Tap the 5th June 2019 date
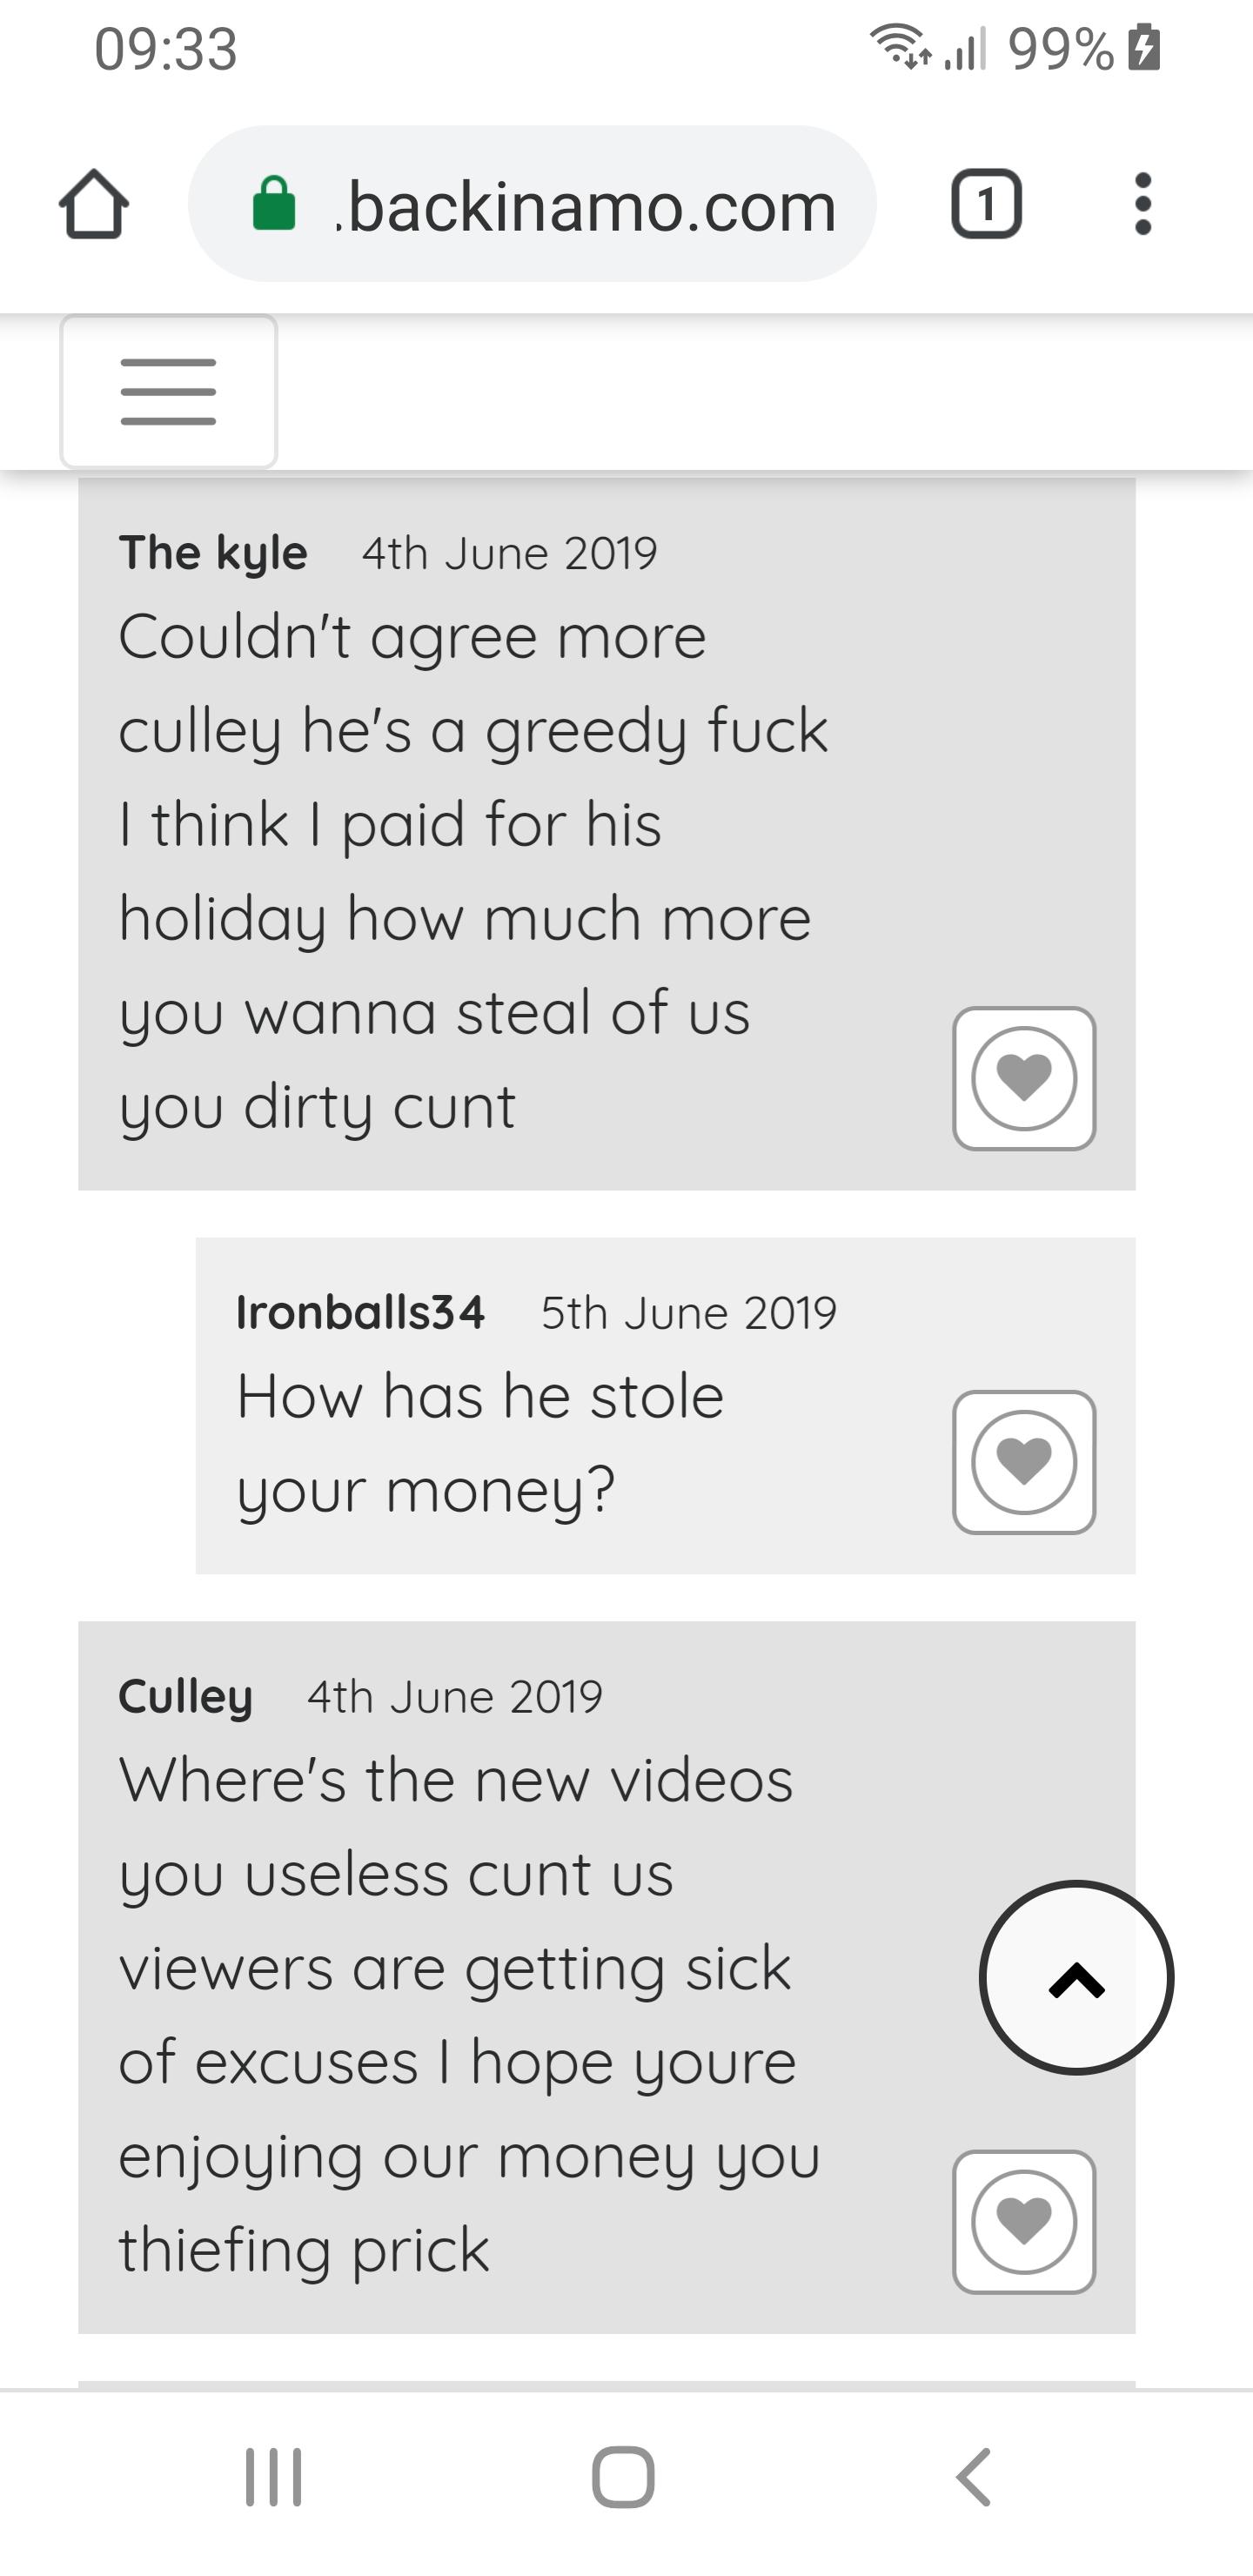 coord(688,1312)
